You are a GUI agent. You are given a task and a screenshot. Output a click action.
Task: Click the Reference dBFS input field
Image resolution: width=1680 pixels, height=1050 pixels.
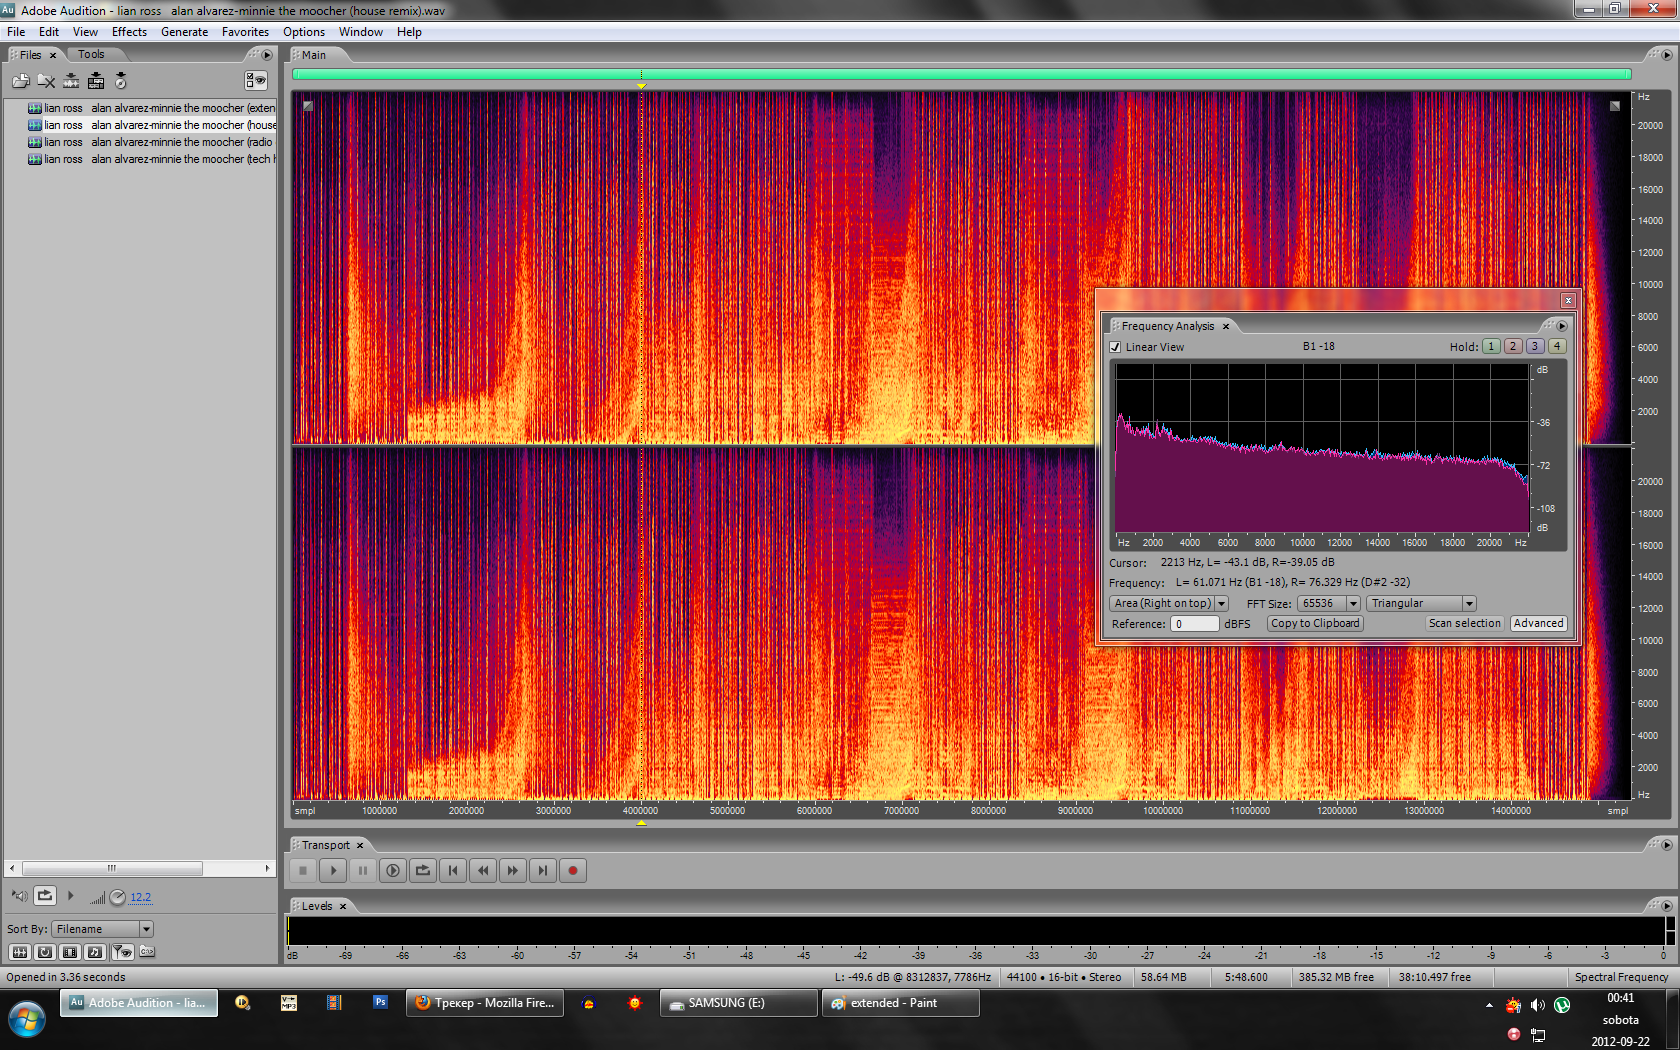pos(1195,624)
